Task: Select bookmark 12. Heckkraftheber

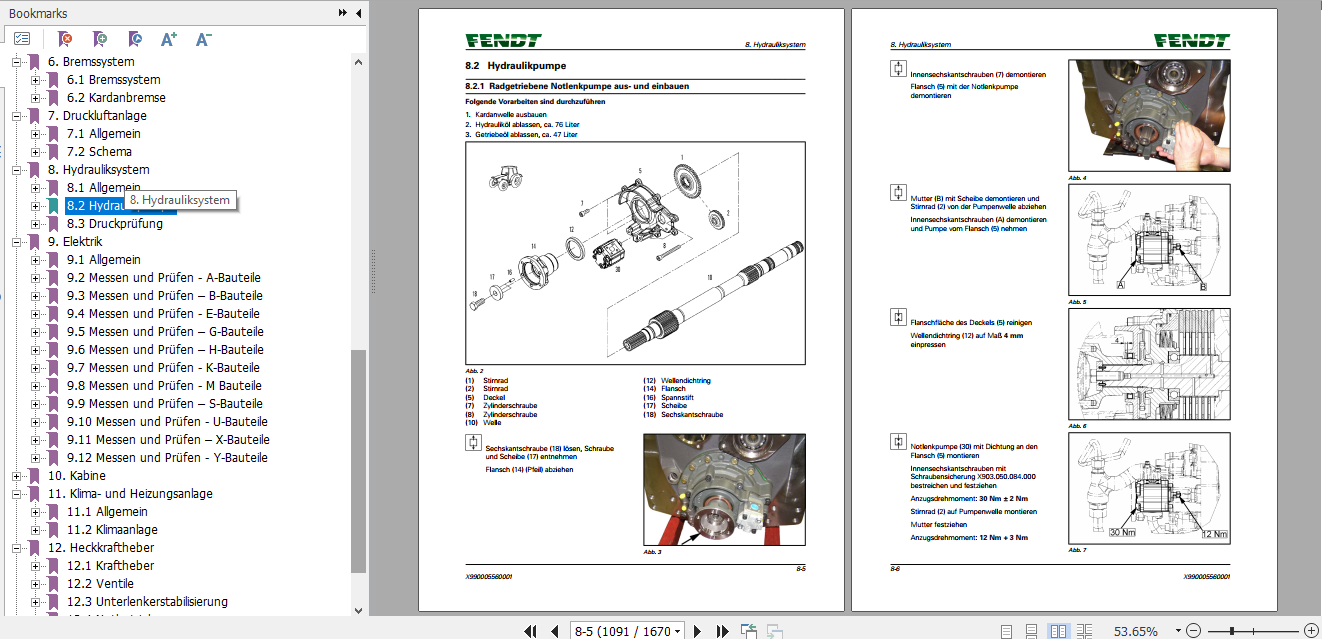Action: 101,548
